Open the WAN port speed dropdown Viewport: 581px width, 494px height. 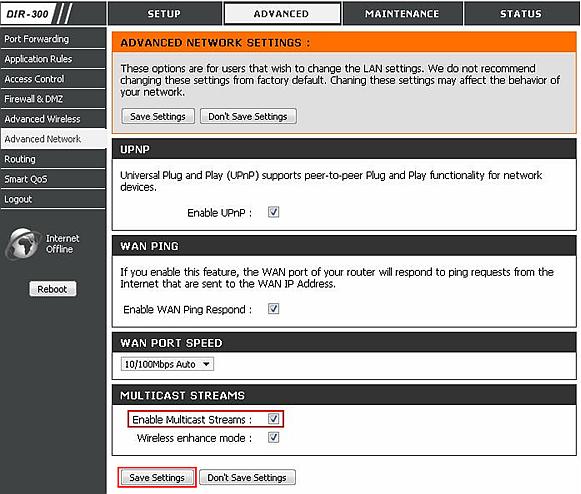click(167, 364)
